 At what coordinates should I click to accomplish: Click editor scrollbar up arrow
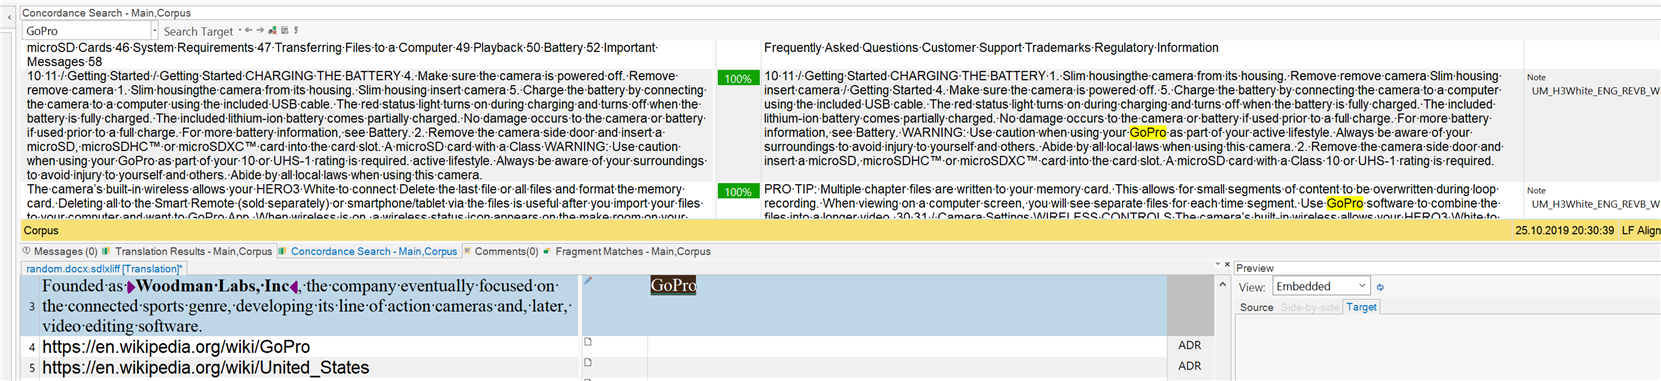[1222, 285]
